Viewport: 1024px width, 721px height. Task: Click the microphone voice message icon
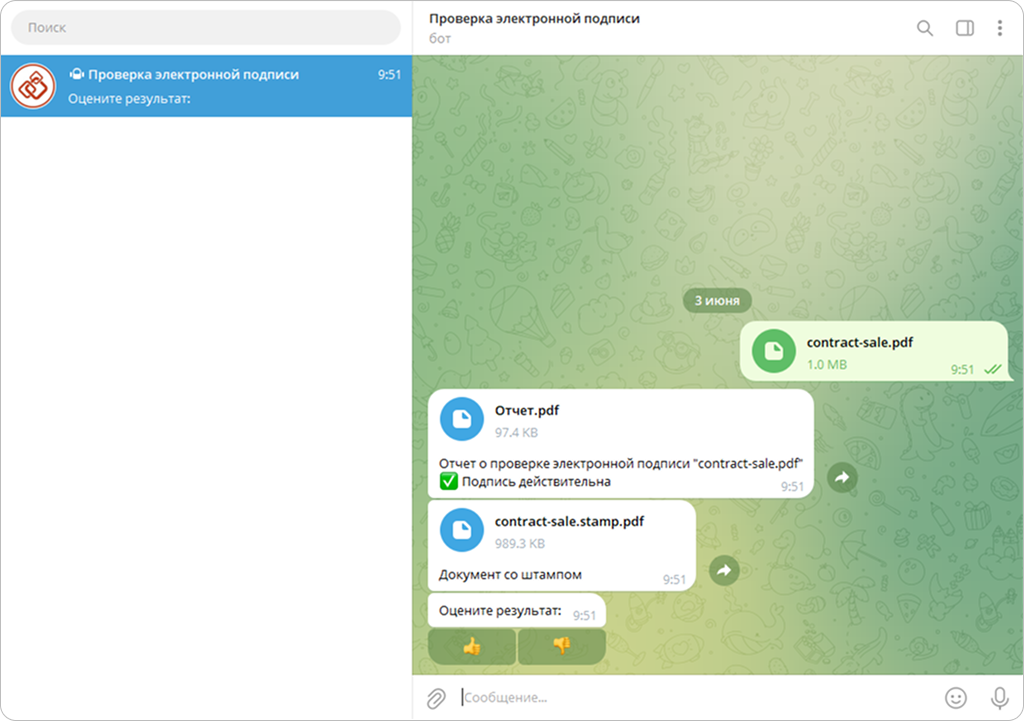tap(998, 697)
